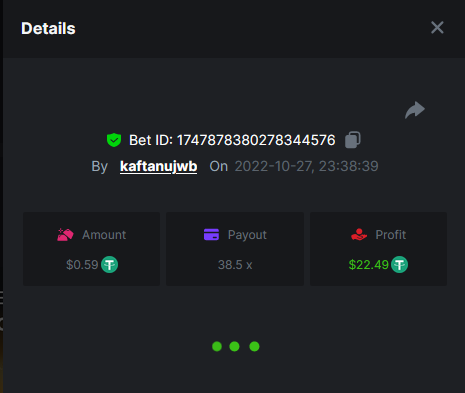
Task: Click the Profit label text
Action: click(x=391, y=235)
